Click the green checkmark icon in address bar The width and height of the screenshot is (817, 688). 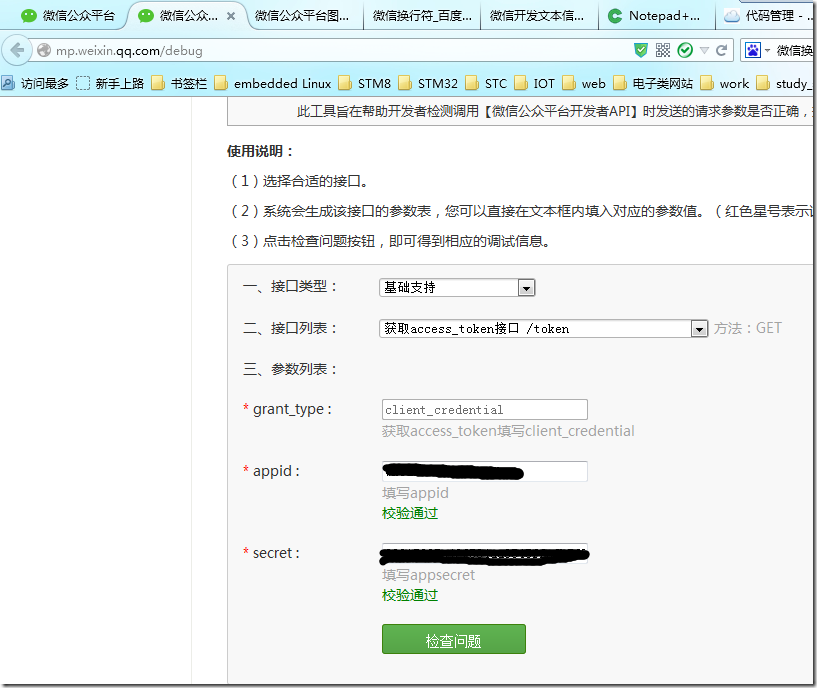[685, 50]
